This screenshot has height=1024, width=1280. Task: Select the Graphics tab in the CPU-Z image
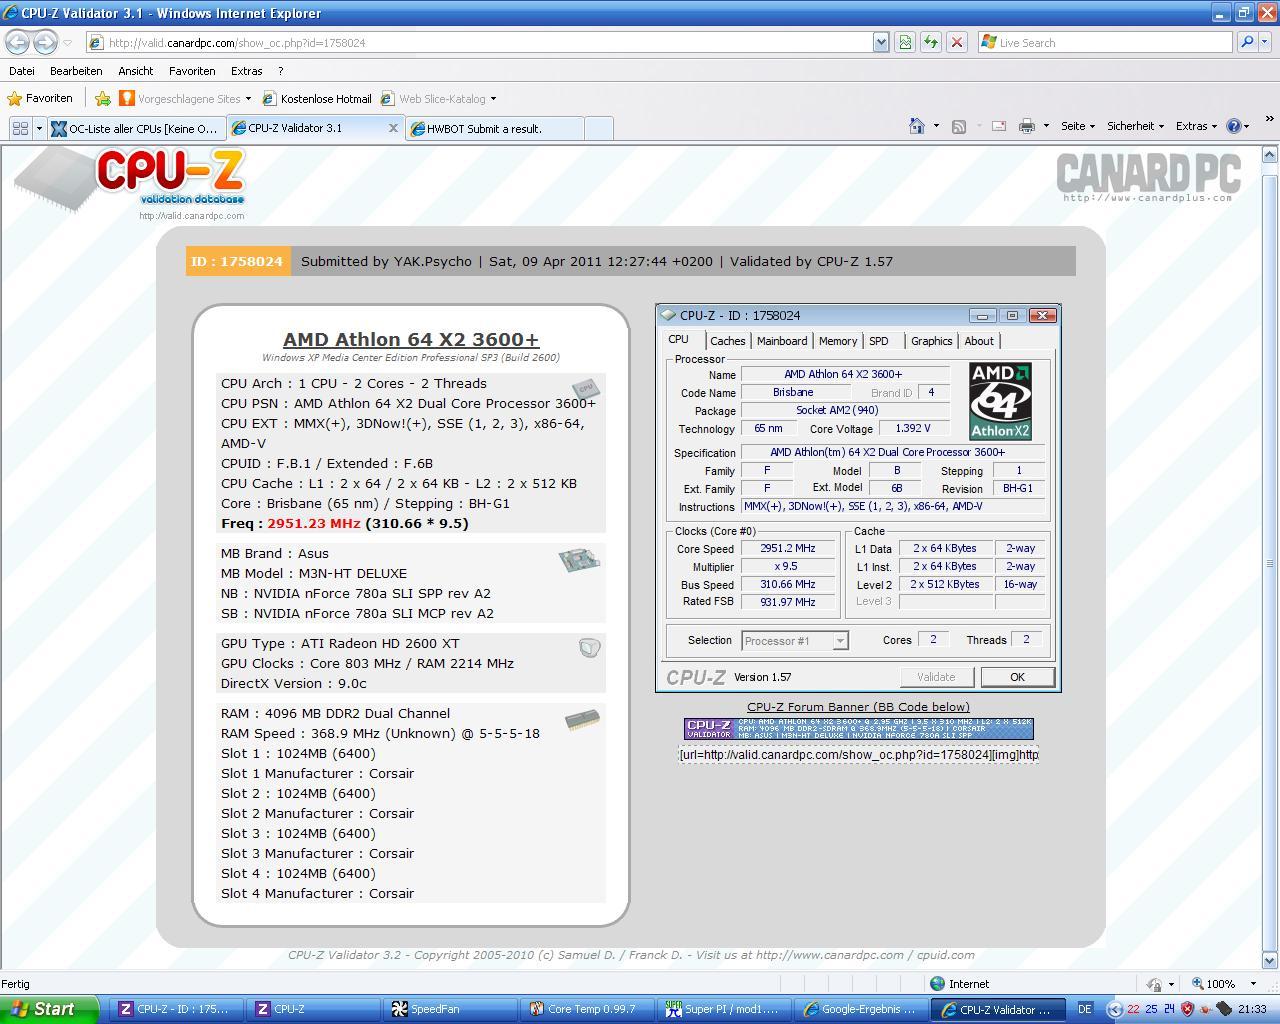click(931, 341)
